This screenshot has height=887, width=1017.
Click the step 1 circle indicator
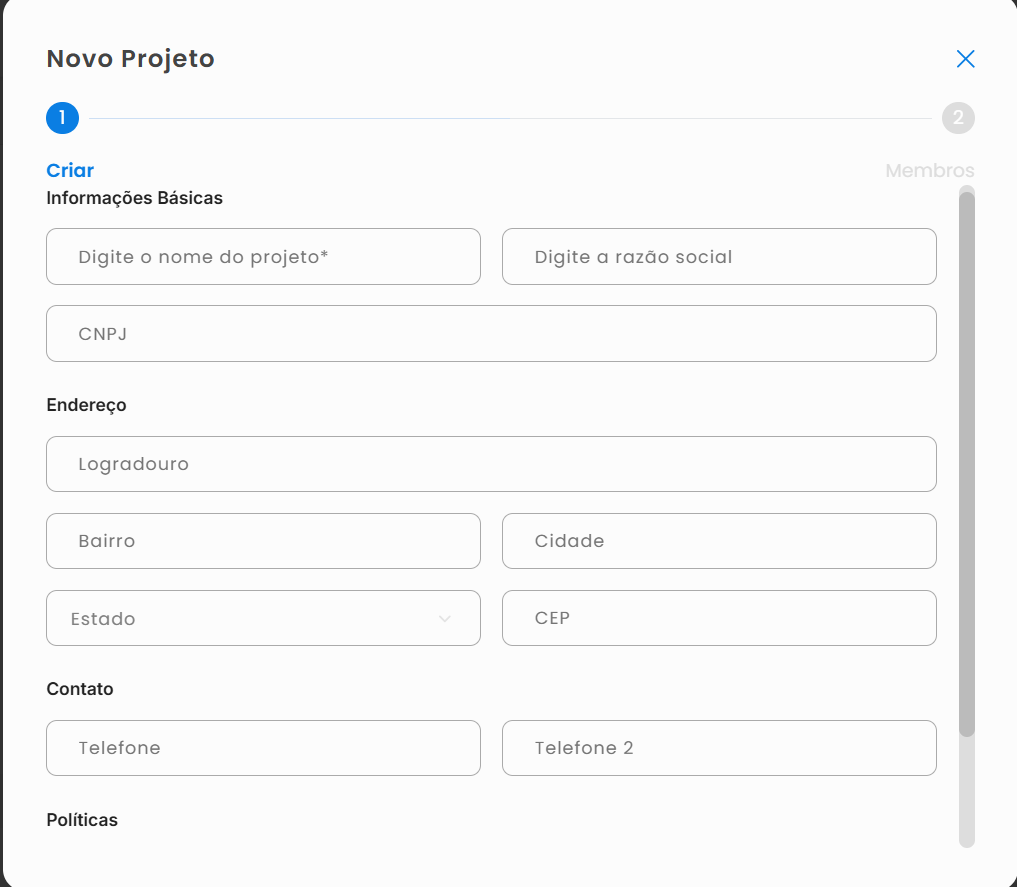(62, 118)
